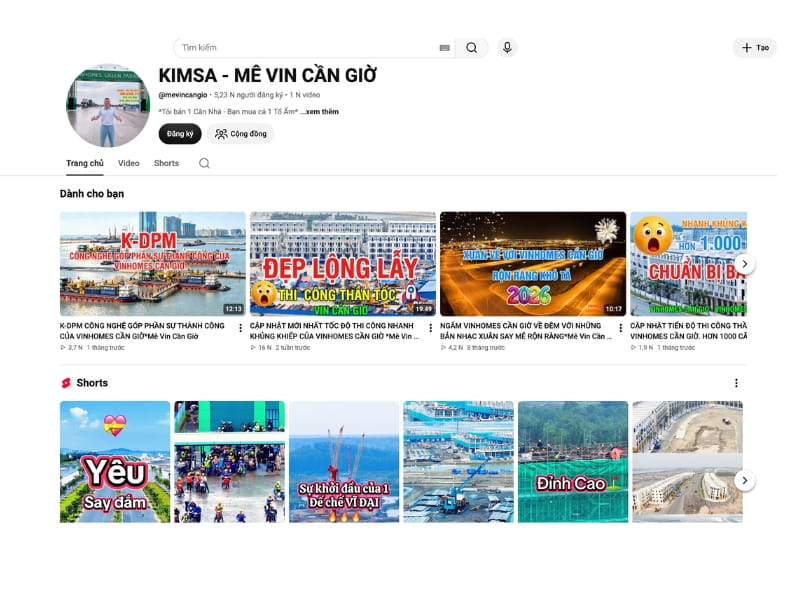The width and height of the screenshot is (800, 600).
Task: Open the aerial townhouses short
Action: (x=688, y=462)
